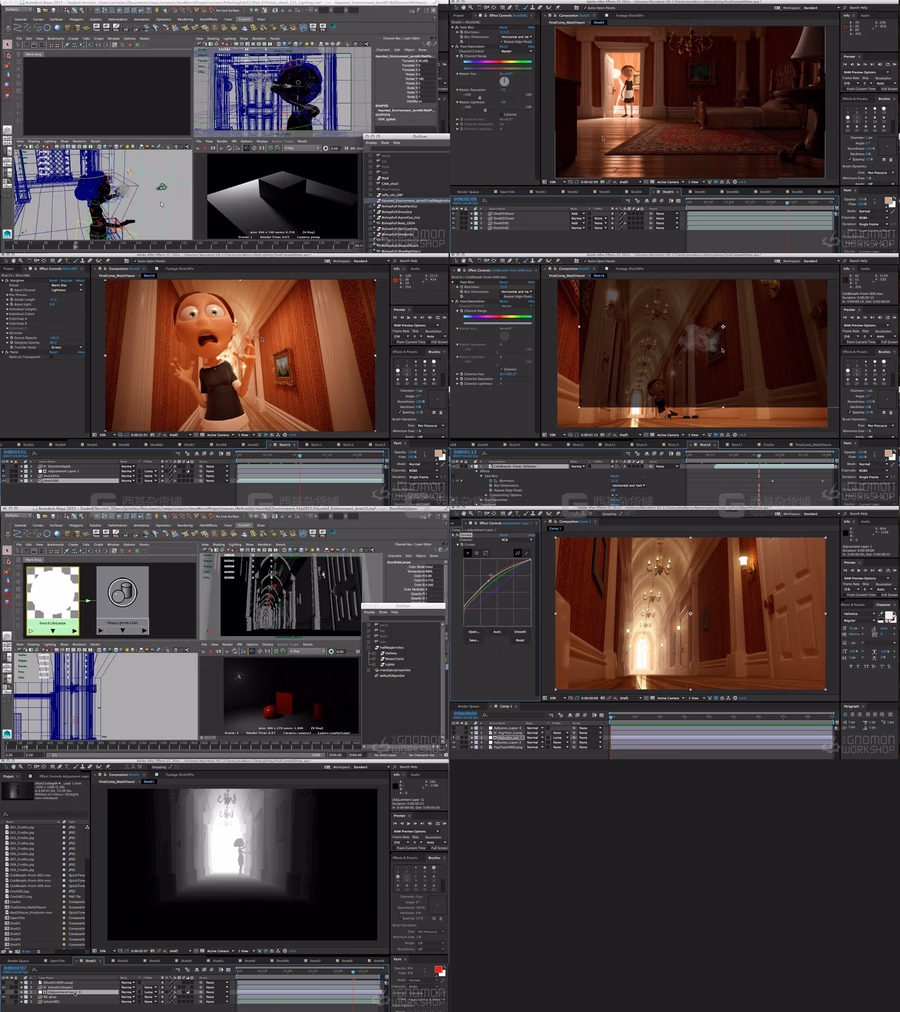Select the Hand tool in the Curves After Effects window
900x1012 pixels.
click(464, 513)
